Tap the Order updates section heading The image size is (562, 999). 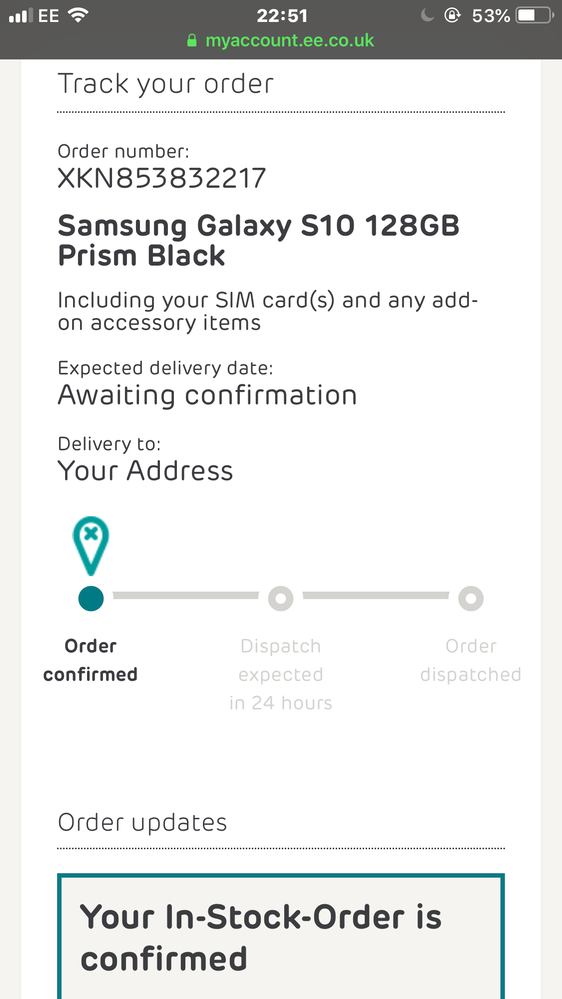(142, 823)
